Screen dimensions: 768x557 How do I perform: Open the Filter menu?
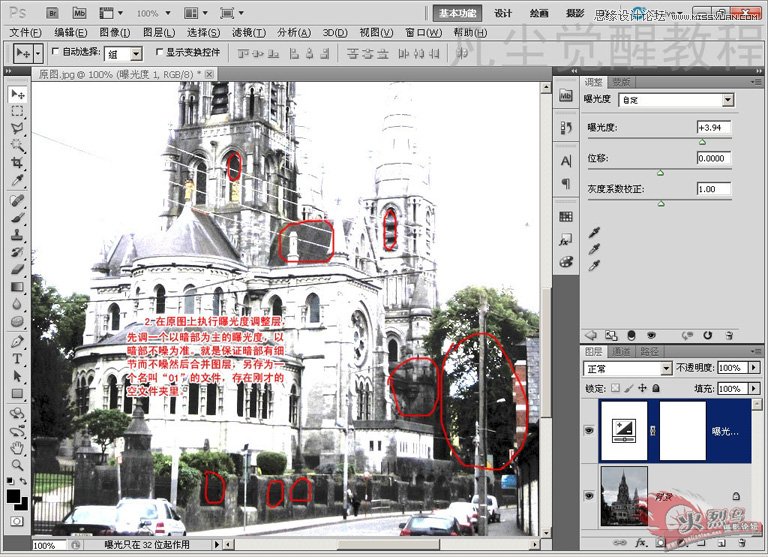(x=248, y=32)
